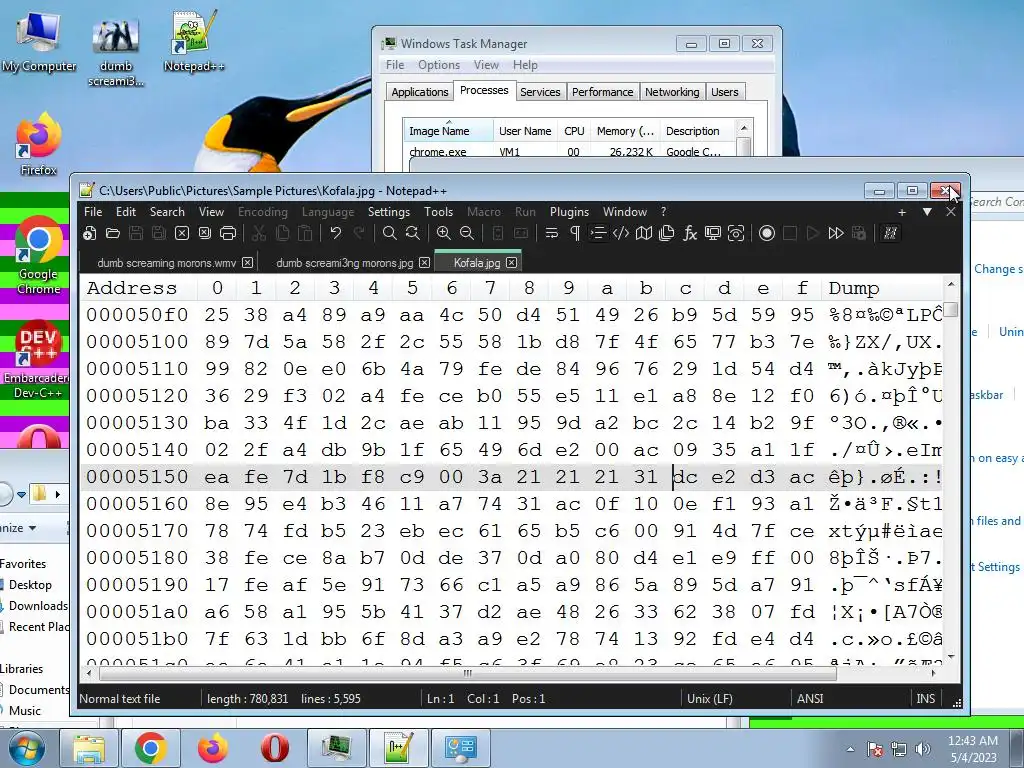
Task: Open Task Manager Services tab
Action: [540, 92]
